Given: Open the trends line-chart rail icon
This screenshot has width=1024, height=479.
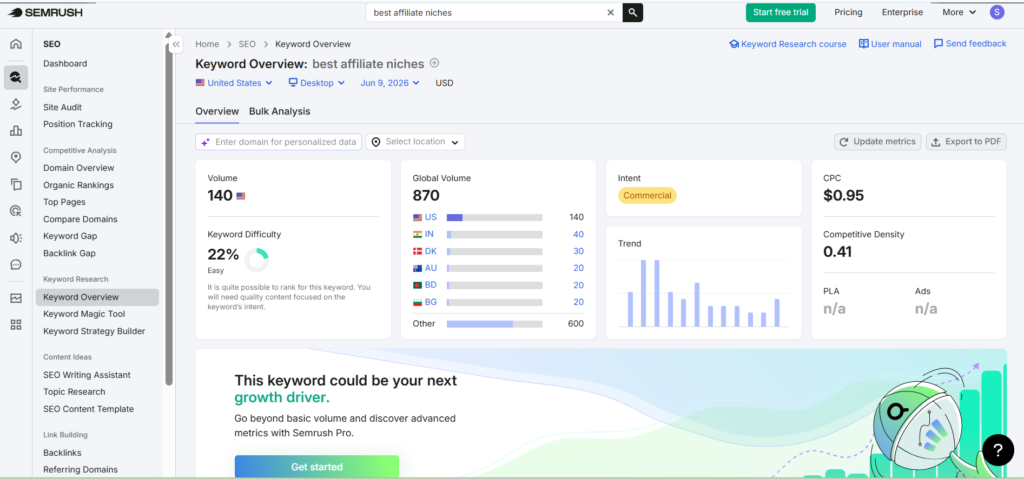Looking at the screenshot, I should [16, 298].
